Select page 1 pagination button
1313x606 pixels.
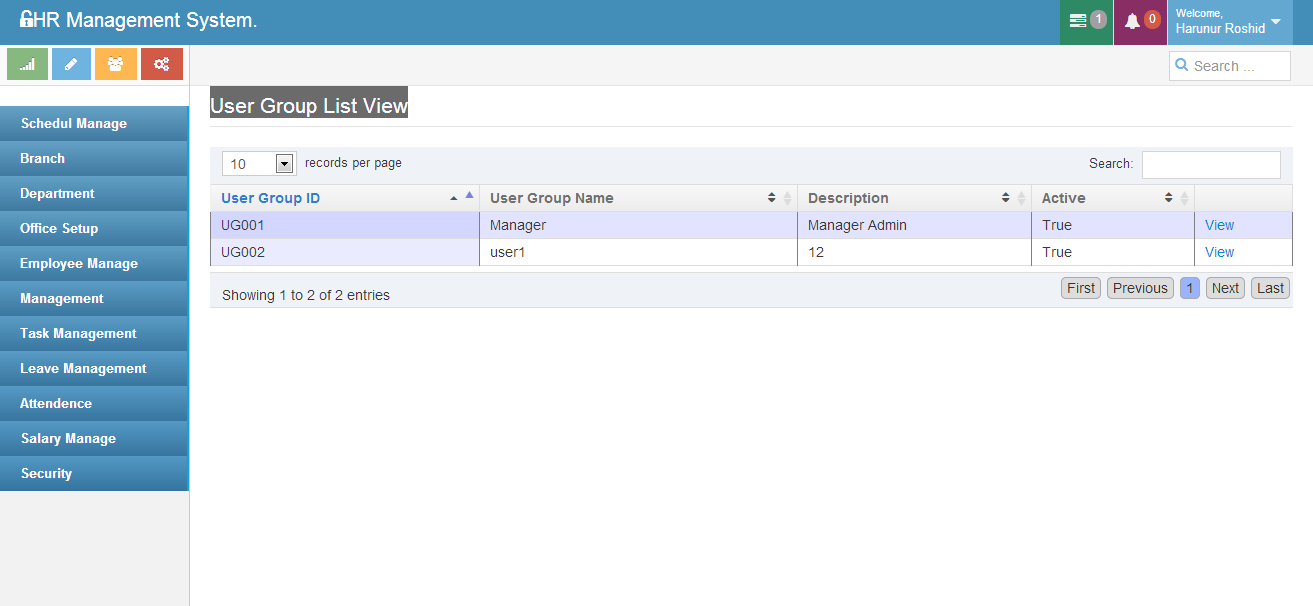(1189, 288)
